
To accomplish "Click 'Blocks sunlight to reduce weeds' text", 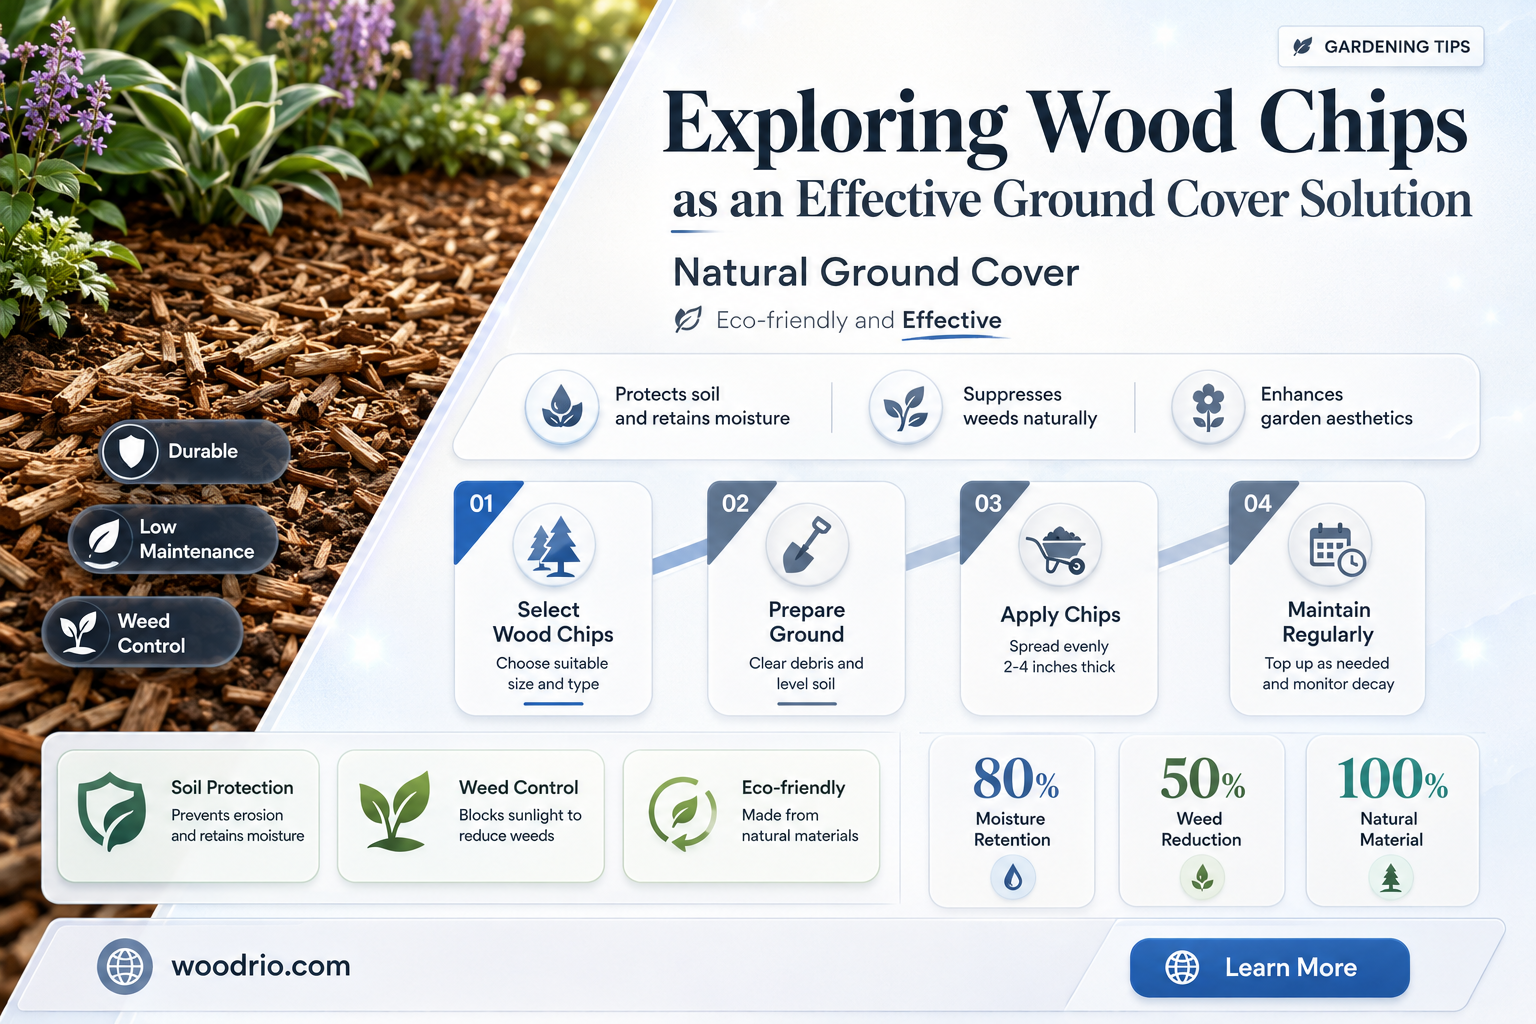I will tap(520, 825).
